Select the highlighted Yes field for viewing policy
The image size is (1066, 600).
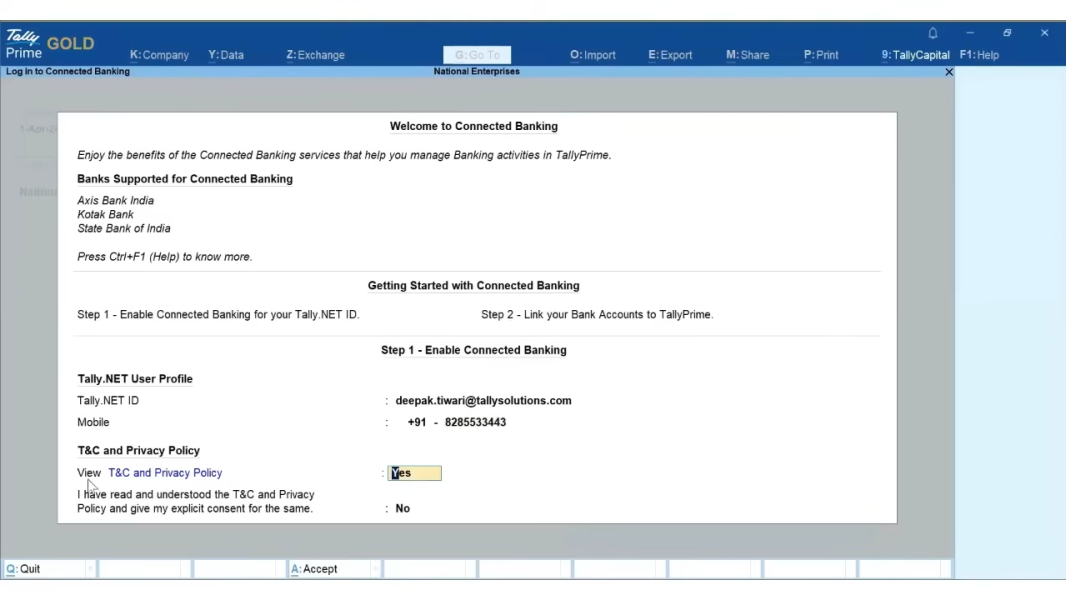pyautogui.click(x=415, y=473)
